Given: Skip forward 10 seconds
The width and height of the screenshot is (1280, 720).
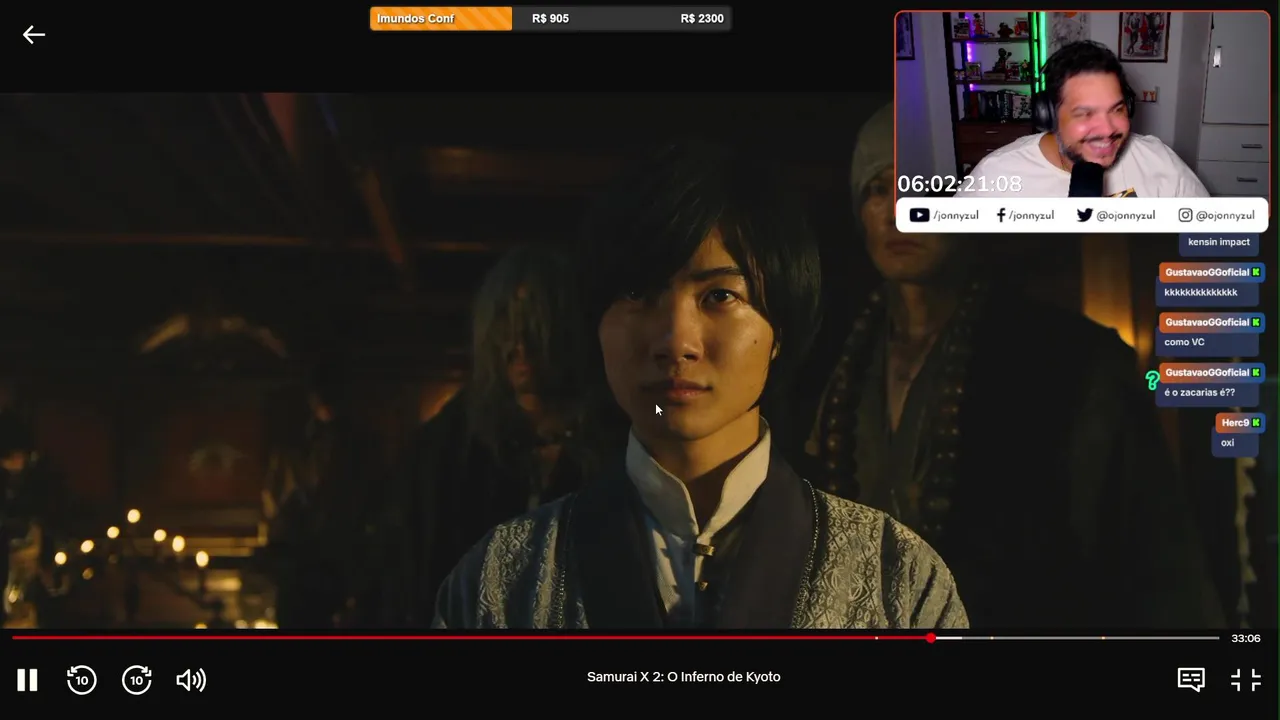Looking at the screenshot, I should coord(137,680).
